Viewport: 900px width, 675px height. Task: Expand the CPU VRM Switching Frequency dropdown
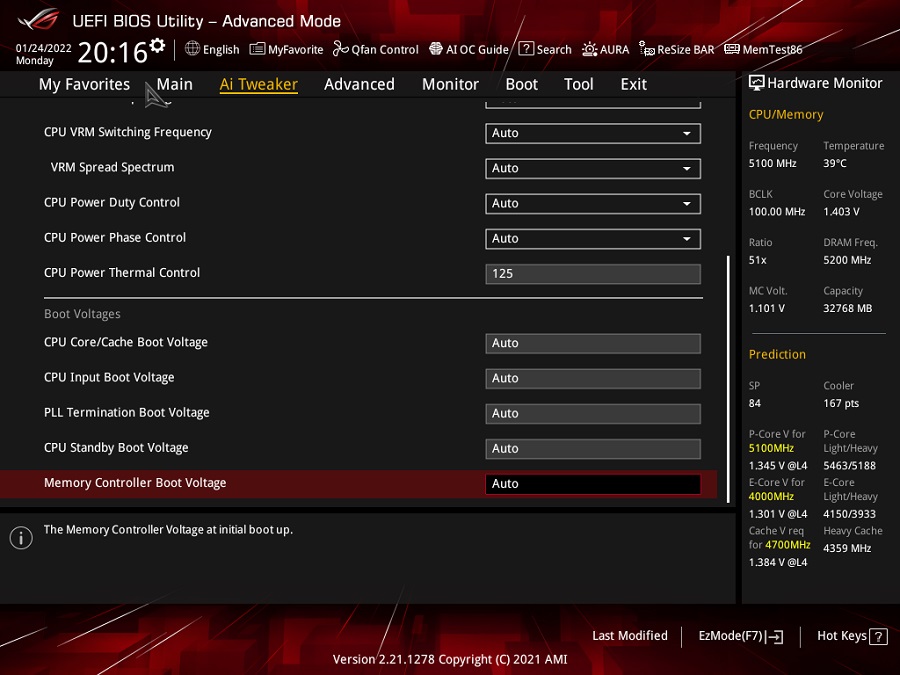coord(593,133)
